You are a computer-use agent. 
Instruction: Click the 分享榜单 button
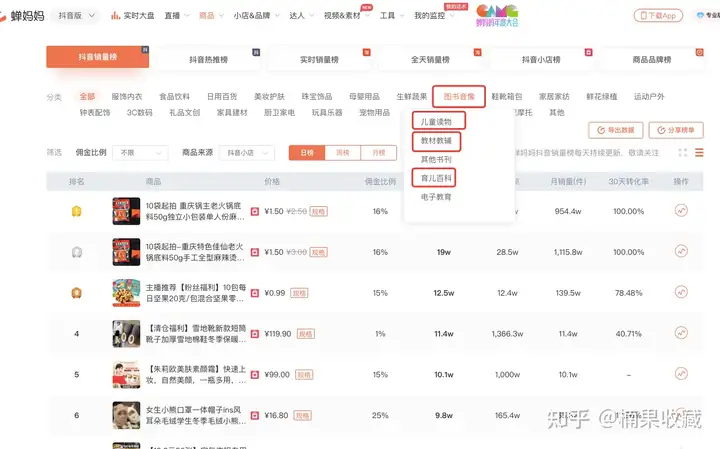click(676, 130)
